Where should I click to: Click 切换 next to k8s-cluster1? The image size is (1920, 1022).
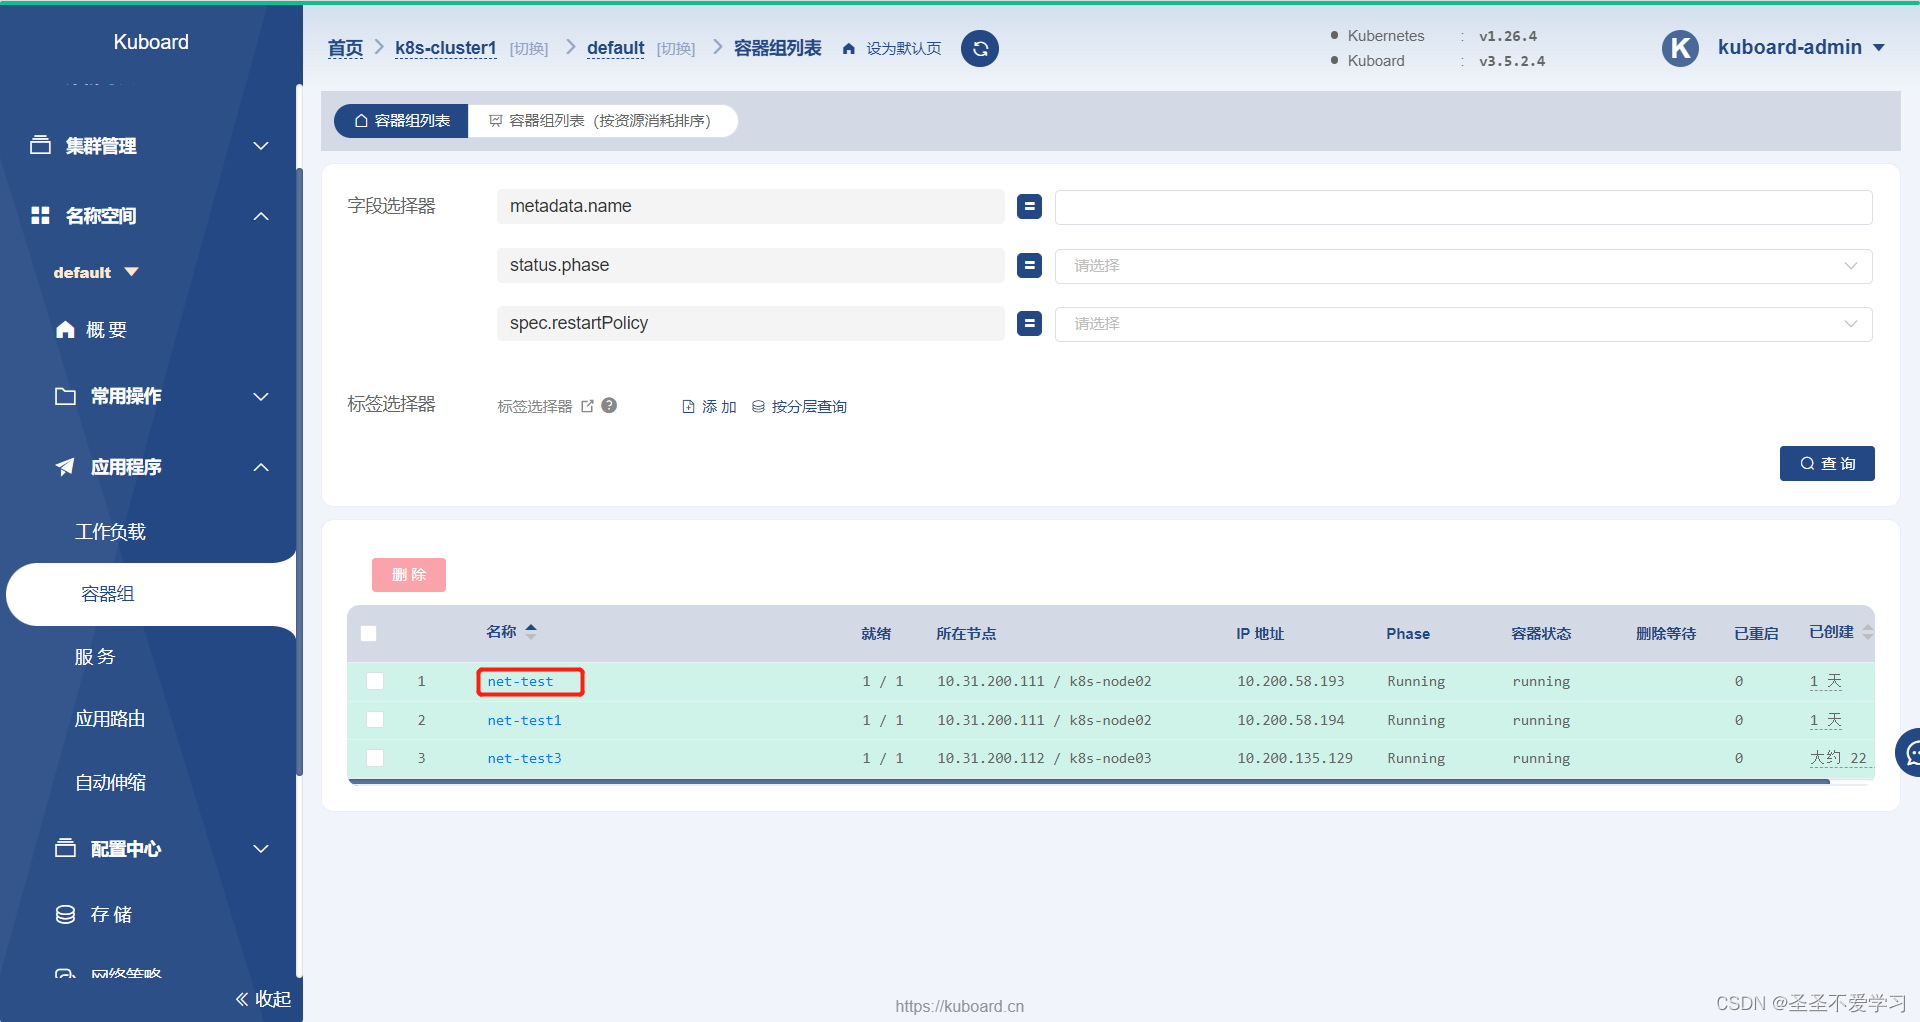[529, 49]
